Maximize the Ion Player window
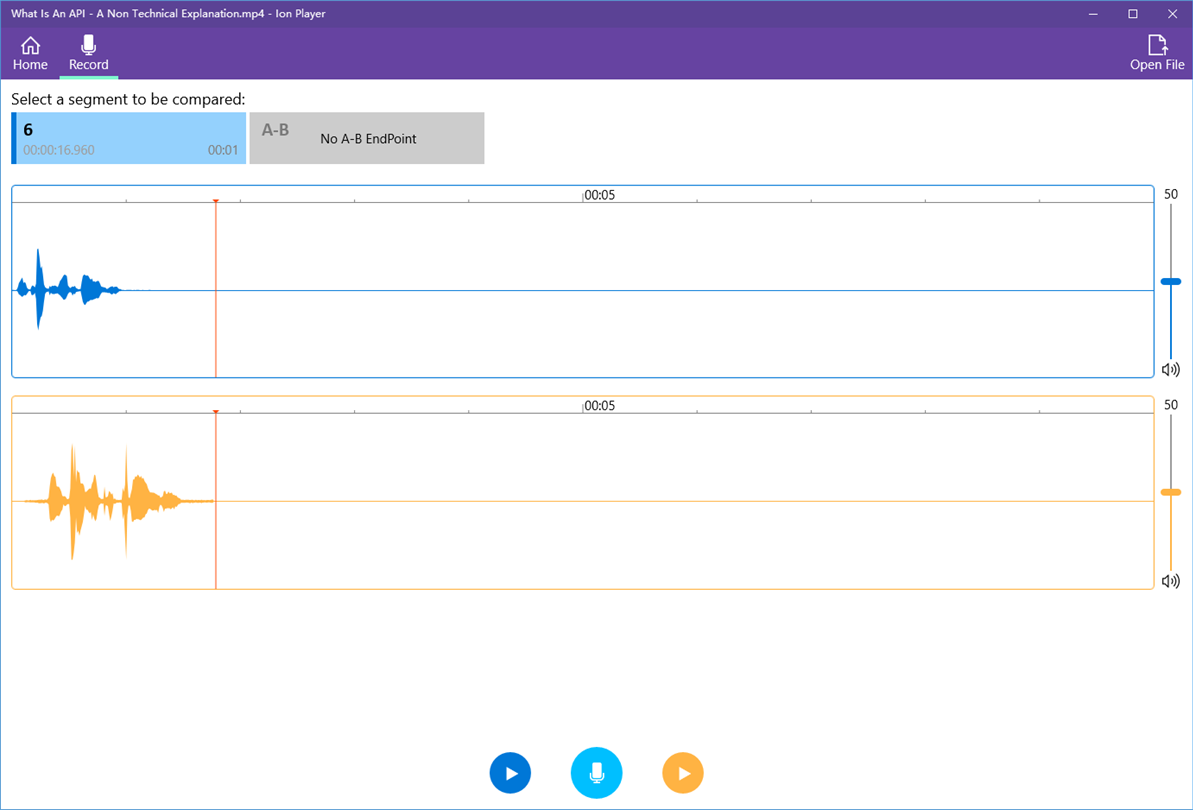 1133,14
